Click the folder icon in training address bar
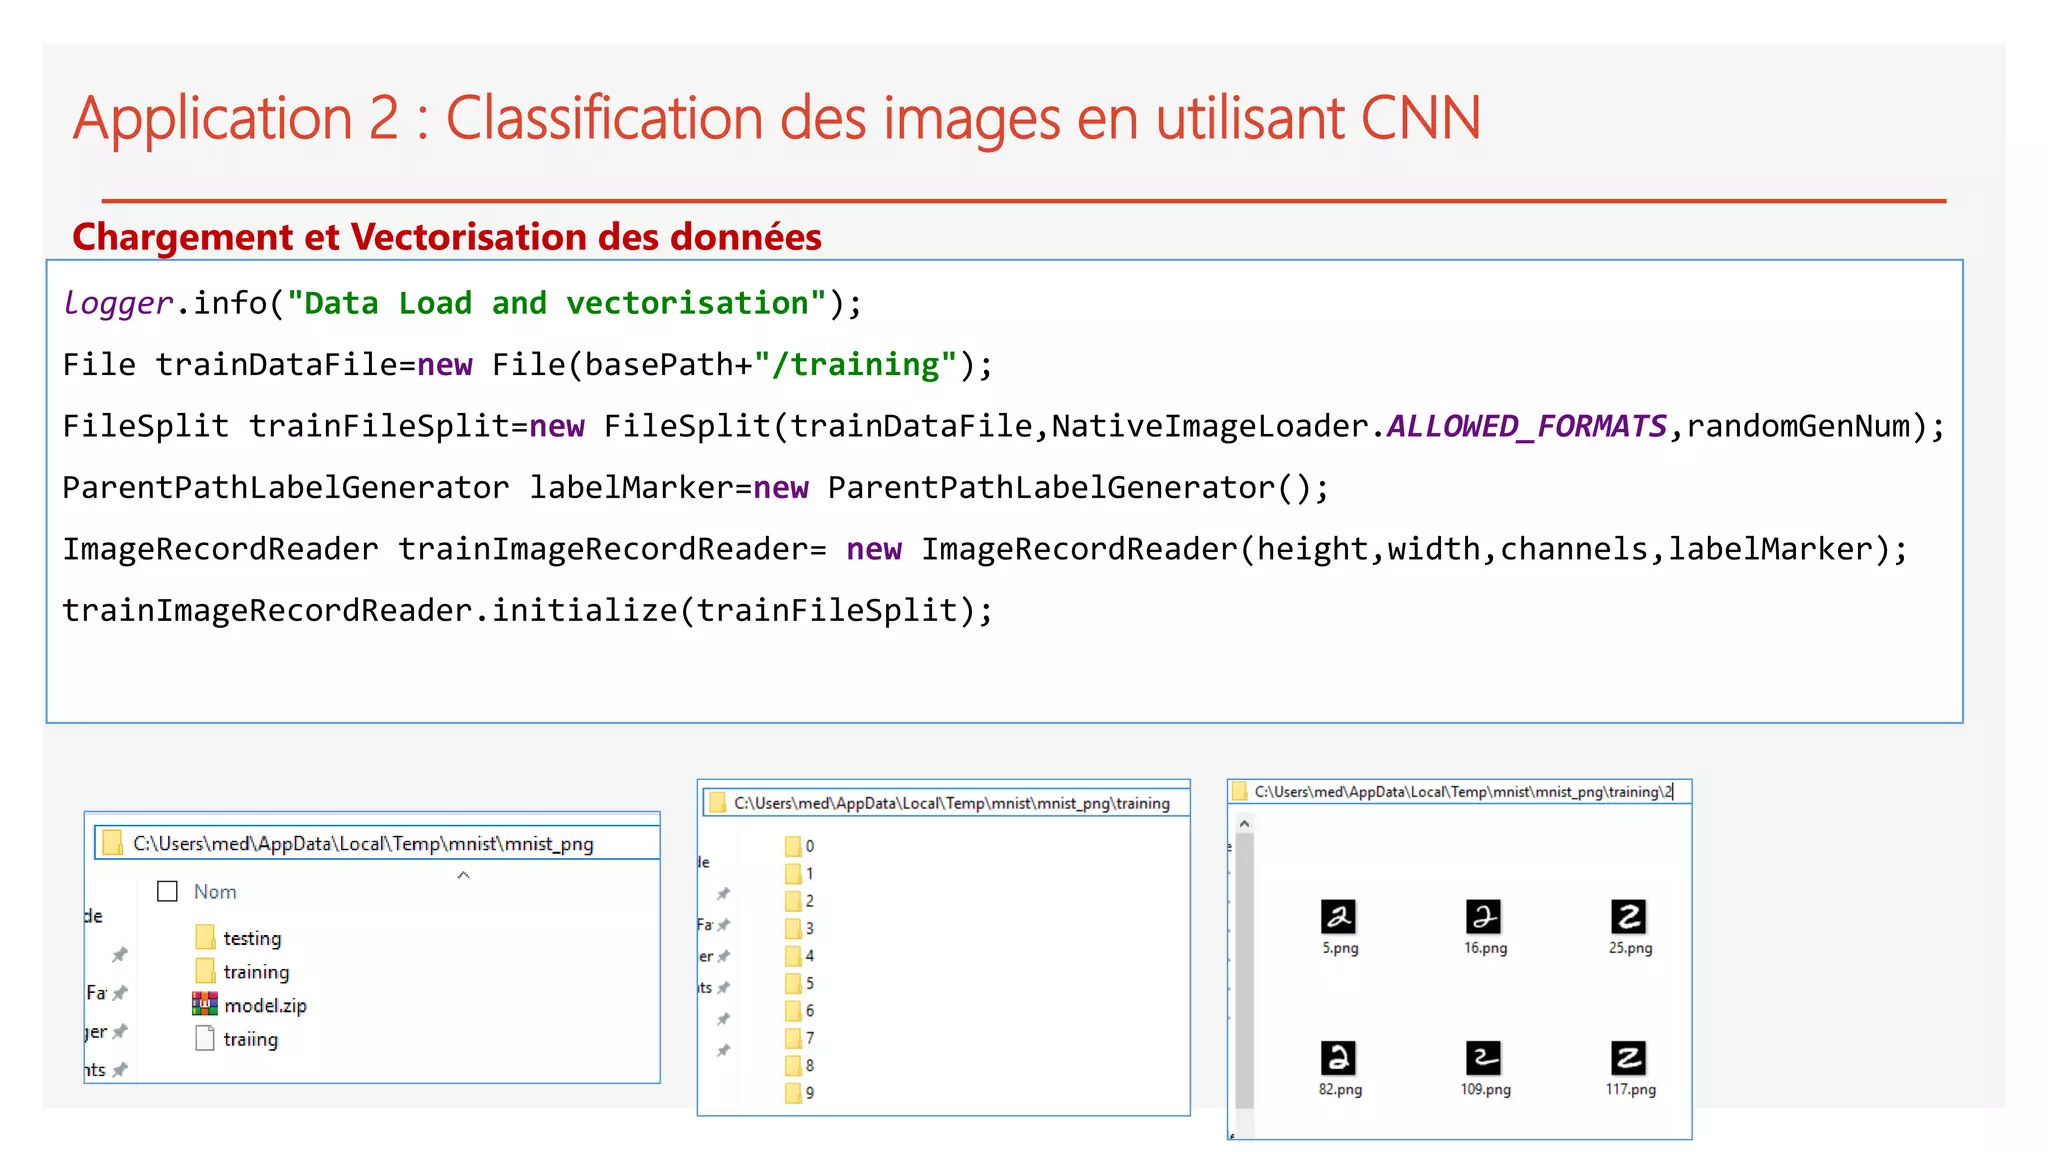 coord(717,803)
